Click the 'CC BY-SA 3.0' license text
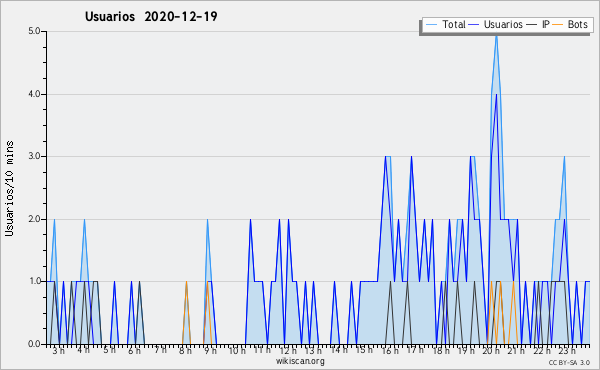The width and height of the screenshot is (600, 370). (x=569, y=362)
